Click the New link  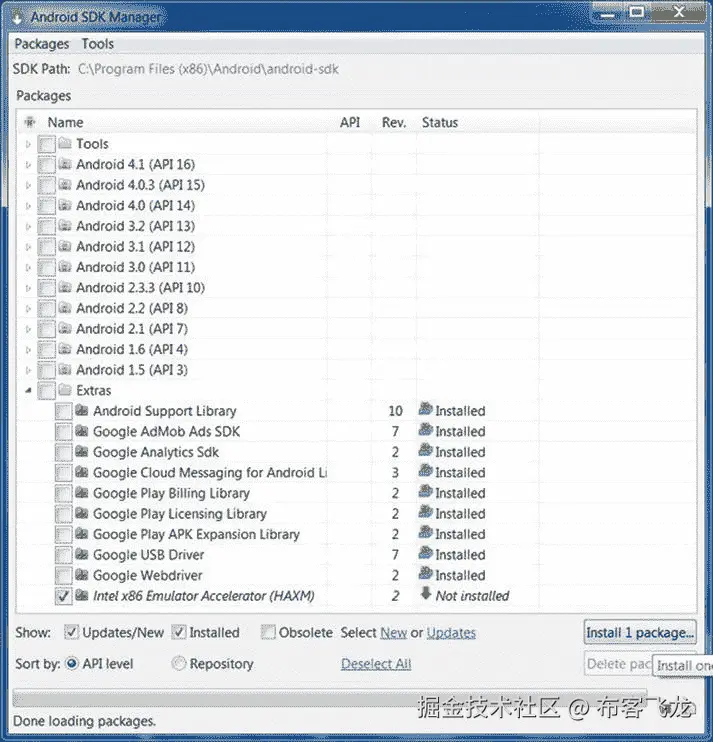click(x=394, y=633)
